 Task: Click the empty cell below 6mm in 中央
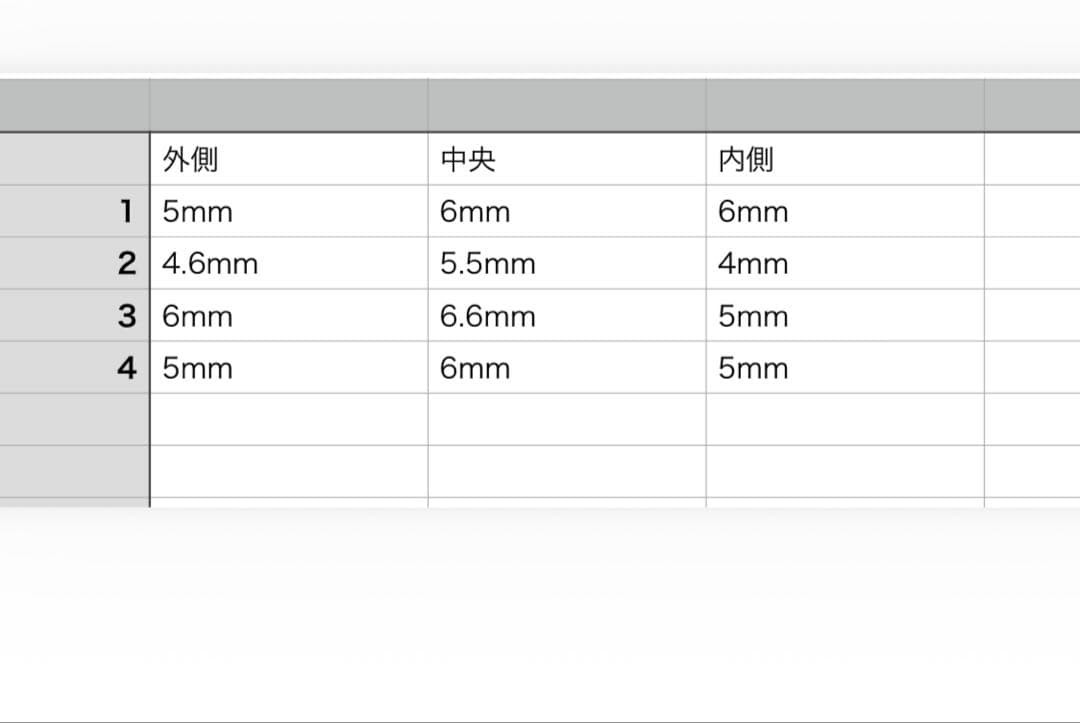pos(565,420)
